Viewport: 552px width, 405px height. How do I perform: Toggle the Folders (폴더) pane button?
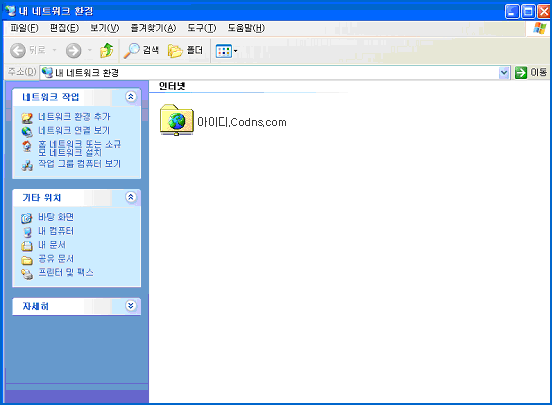point(185,51)
